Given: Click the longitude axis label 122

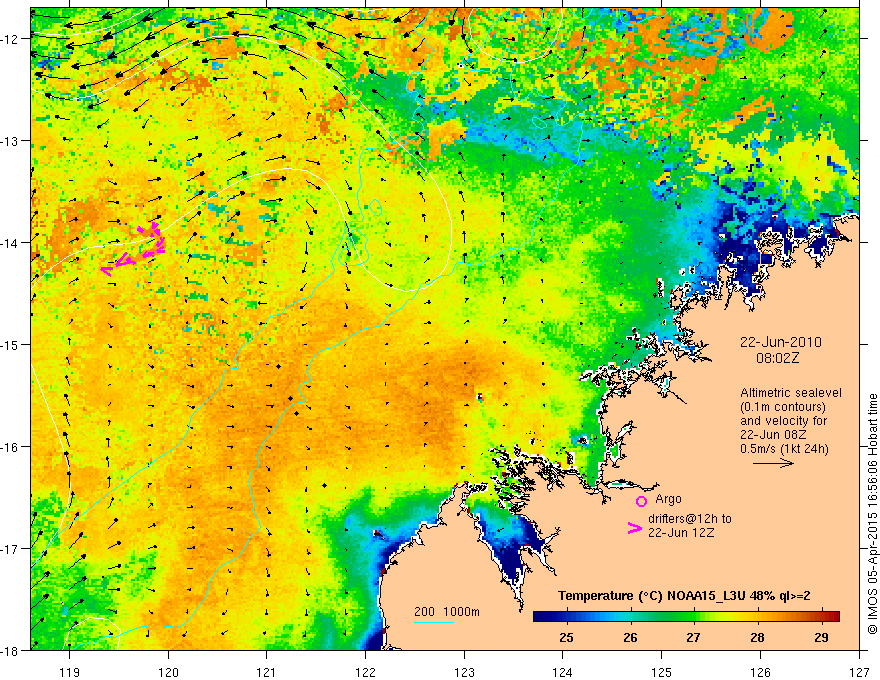Looking at the screenshot, I should [365, 672].
